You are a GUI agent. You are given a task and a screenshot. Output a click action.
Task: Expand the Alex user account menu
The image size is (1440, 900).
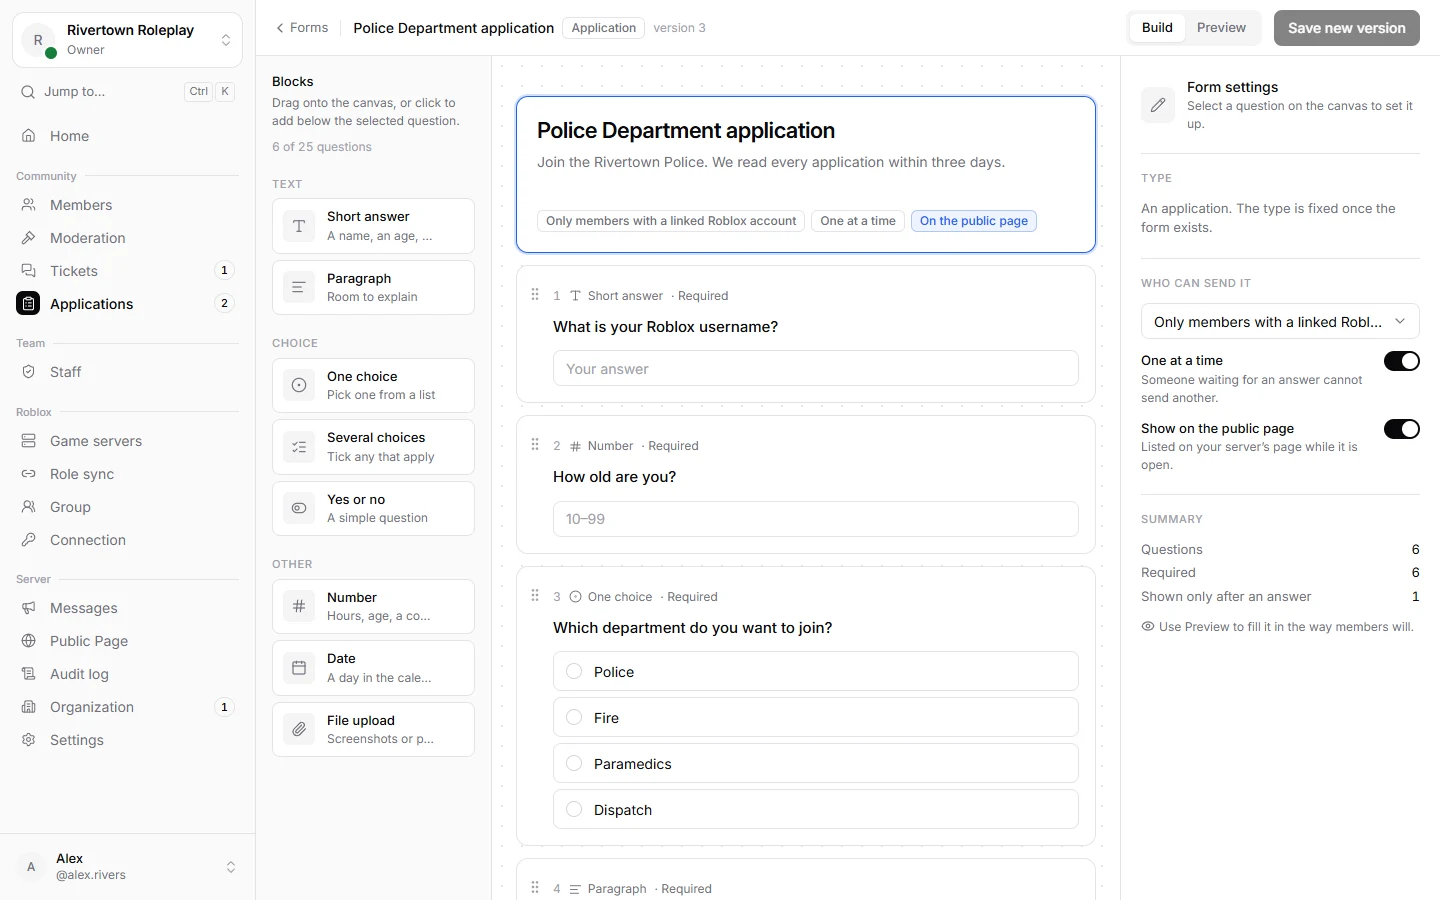pyautogui.click(x=127, y=867)
